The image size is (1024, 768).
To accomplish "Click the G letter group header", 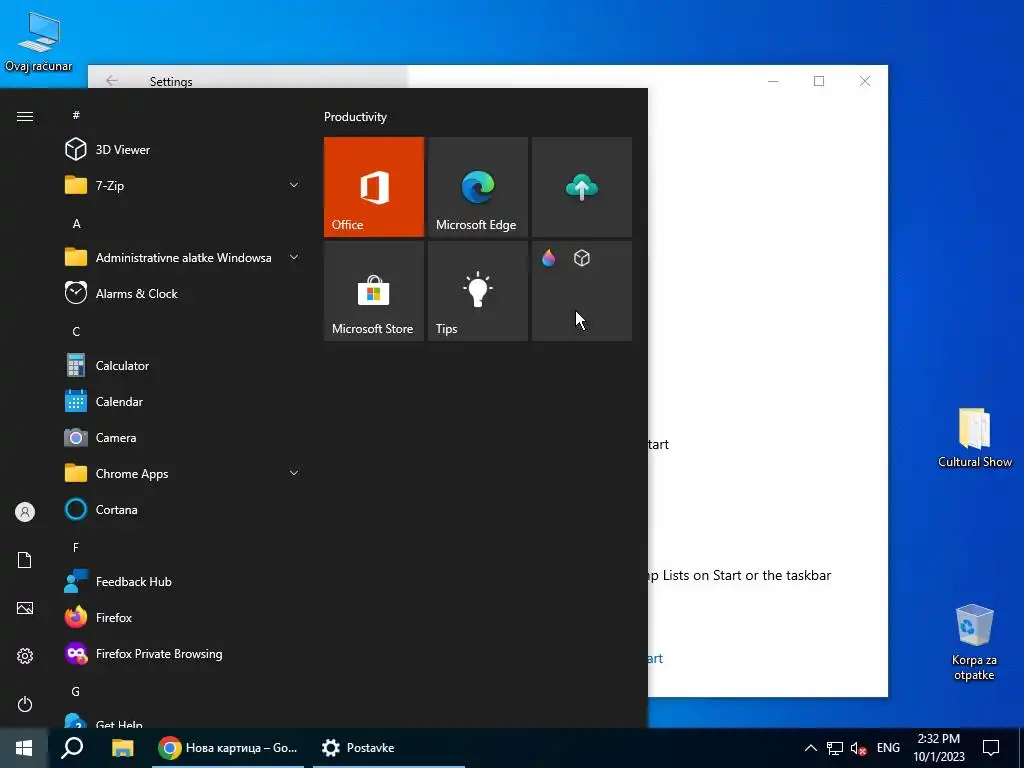I will pyautogui.click(x=76, y=692).
